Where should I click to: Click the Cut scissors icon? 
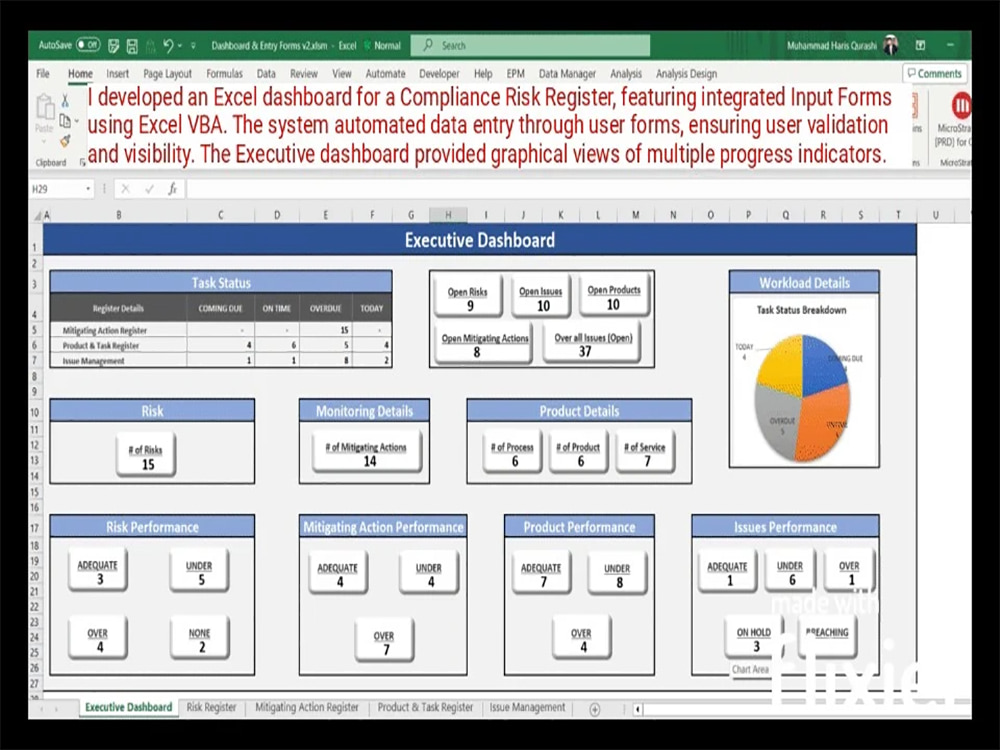pyautogui.click(x=65, y=100)
